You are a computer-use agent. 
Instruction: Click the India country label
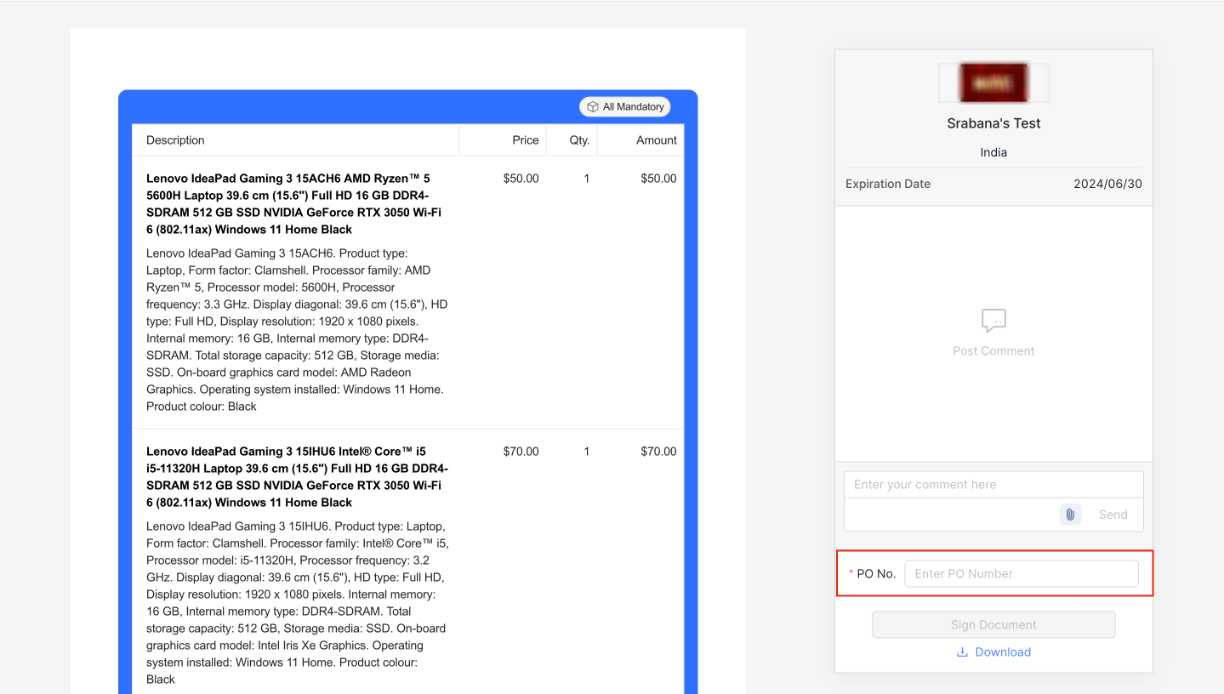(x=994, y=153)
